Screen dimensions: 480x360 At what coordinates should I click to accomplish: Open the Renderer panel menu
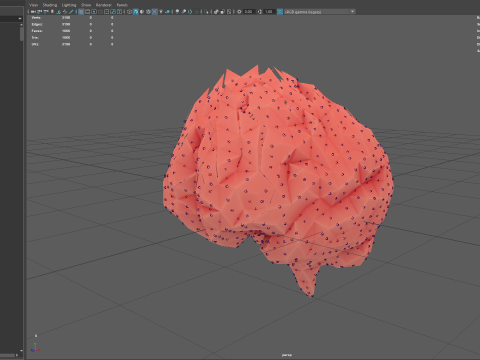click(104, 5)
